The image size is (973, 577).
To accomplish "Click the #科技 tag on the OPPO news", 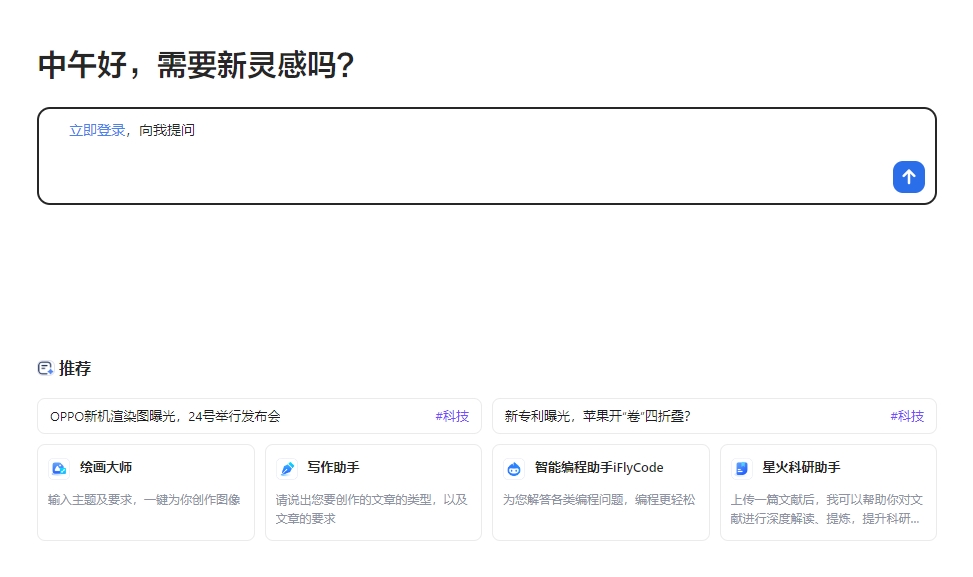I will (x=452, y=416).
